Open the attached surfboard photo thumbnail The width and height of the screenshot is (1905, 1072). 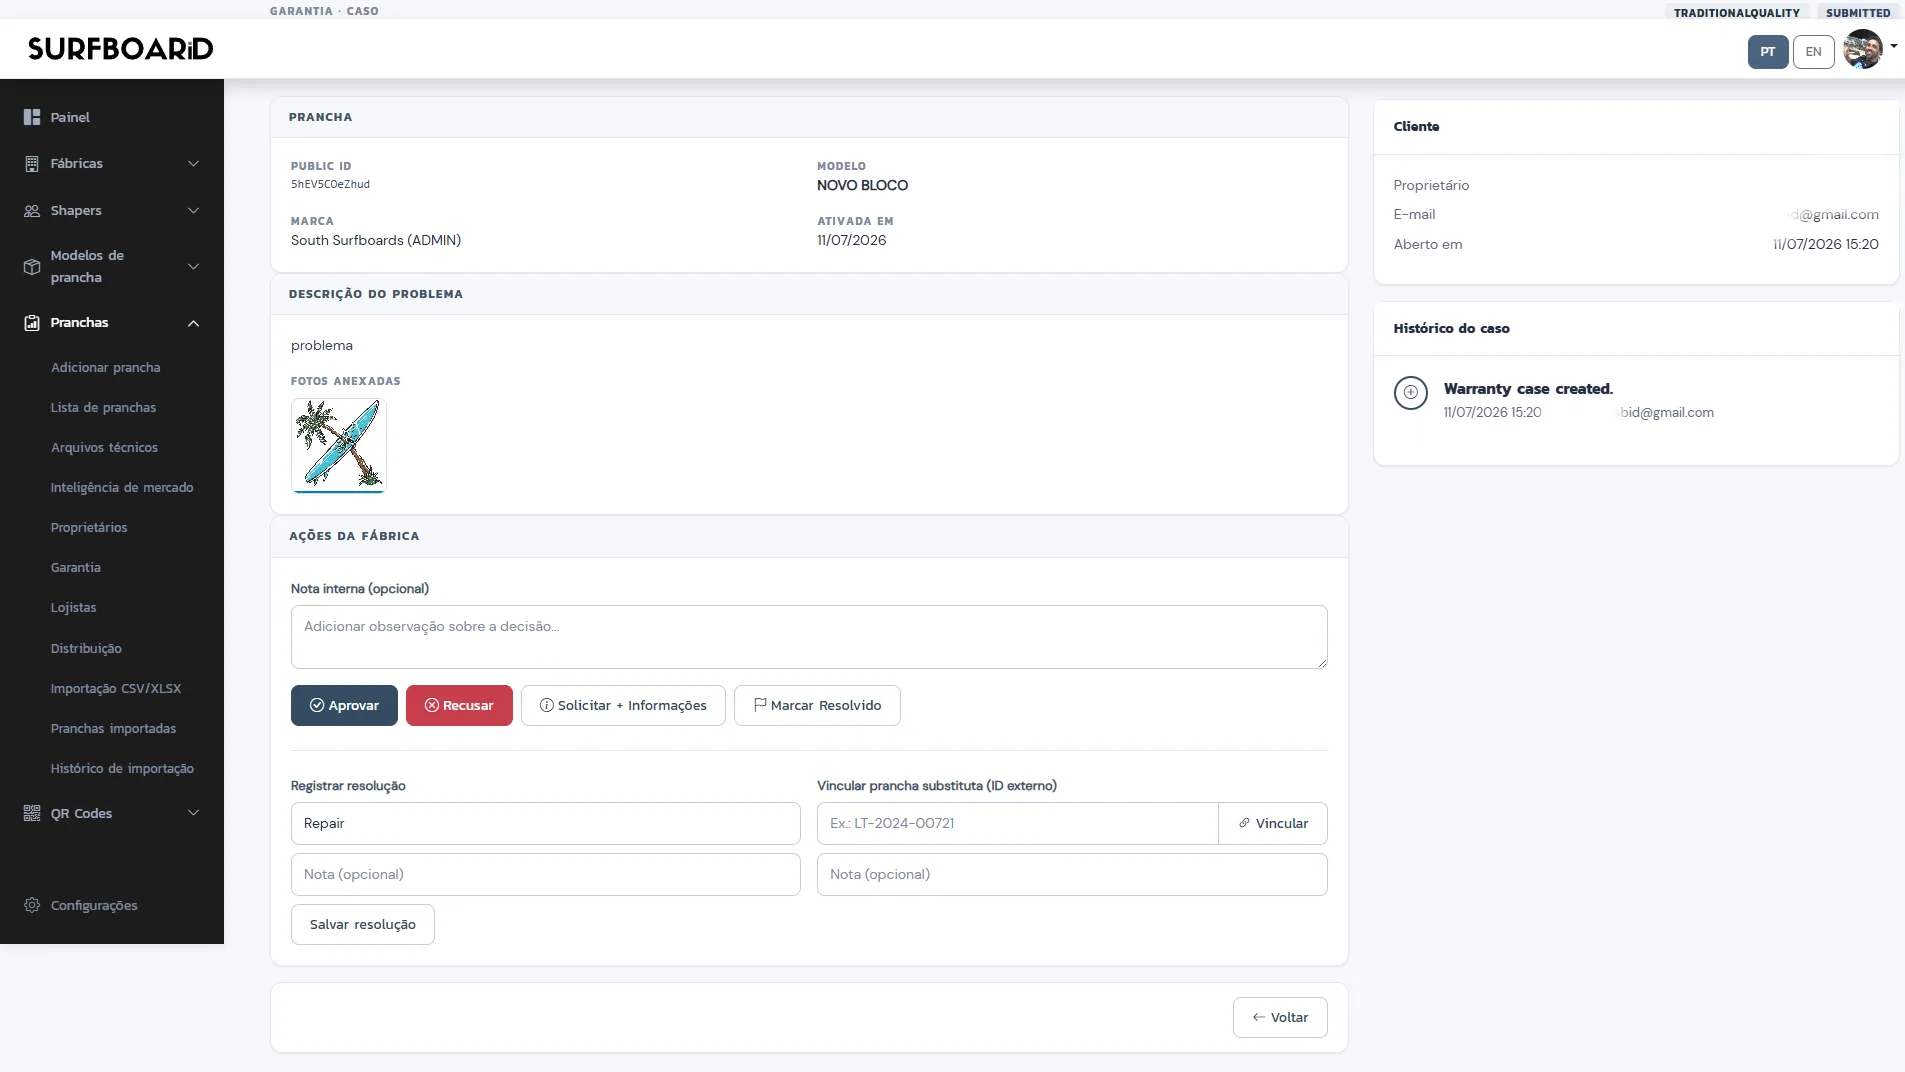pyautogui.click(x=338, y=445)
